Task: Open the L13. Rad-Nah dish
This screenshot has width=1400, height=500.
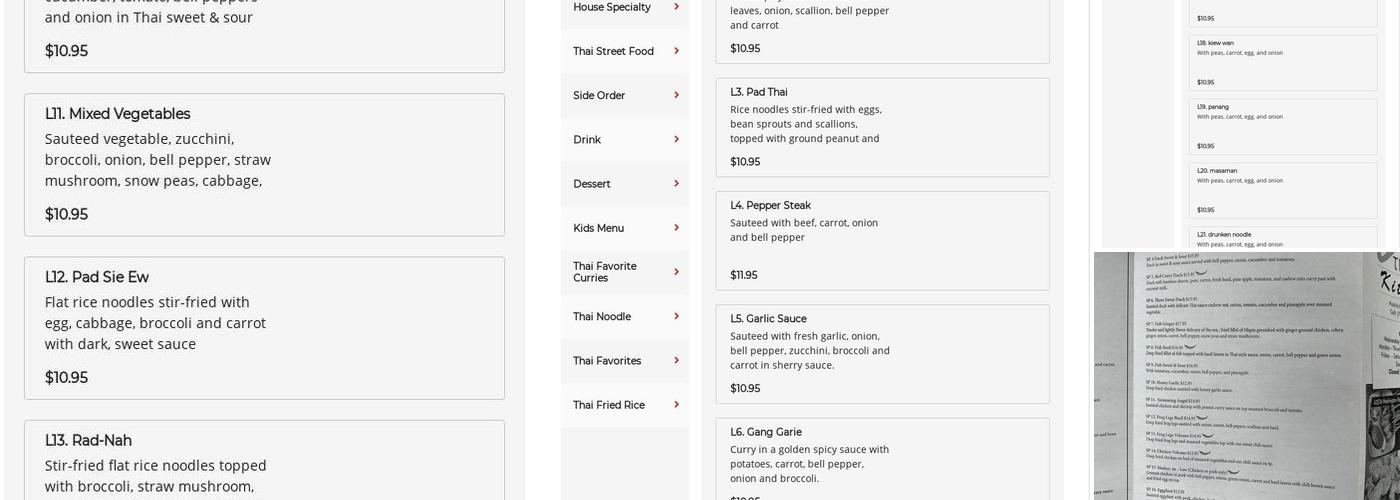Action: pyautogui.click(x=88, y=440)
